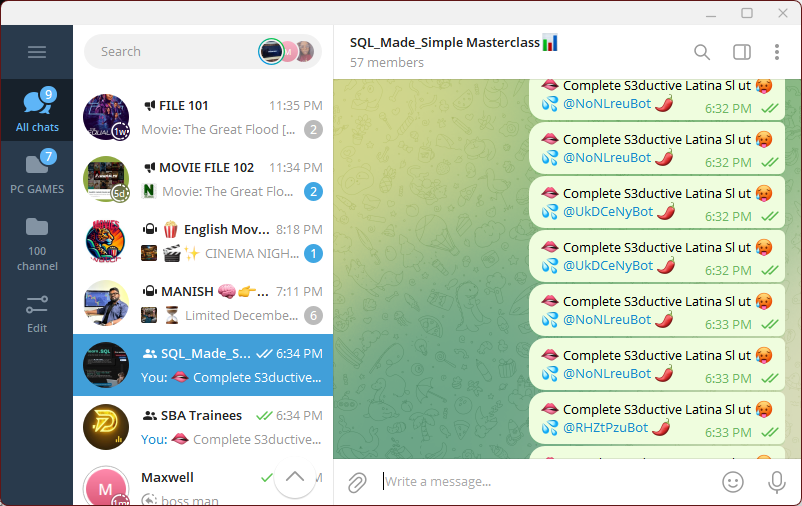Click N logo in MOVIE FILE 102 preview
The height and width of the screenshot is (506, 802).
point(148,191)
